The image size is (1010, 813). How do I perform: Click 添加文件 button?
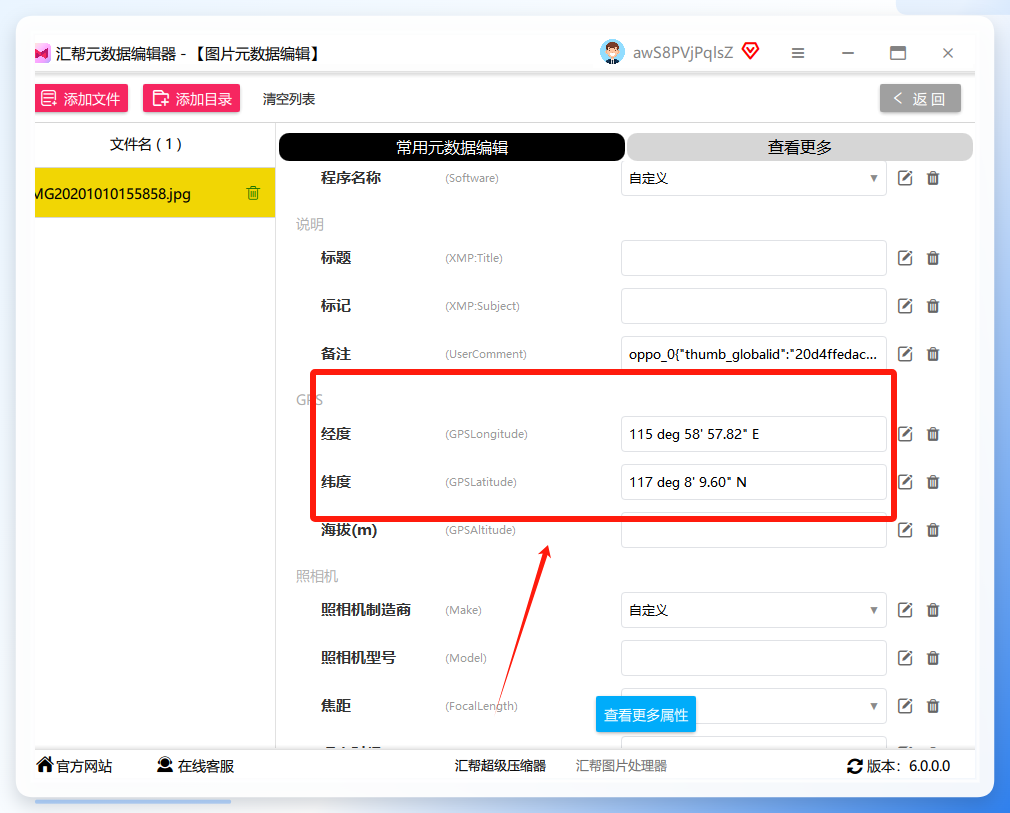click(81, 99)
